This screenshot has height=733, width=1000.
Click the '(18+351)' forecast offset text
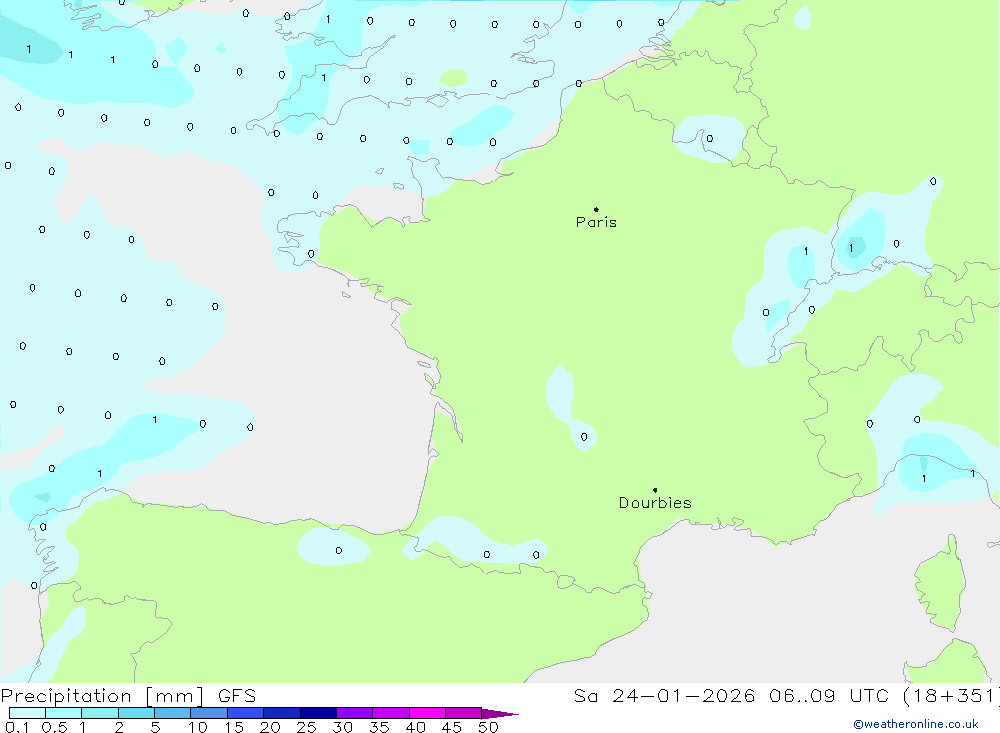pos(951,695)
